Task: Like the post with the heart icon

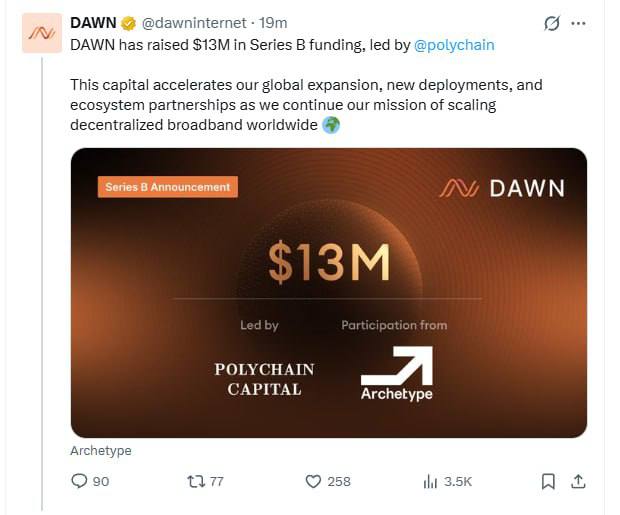Action: click(313, 481)
